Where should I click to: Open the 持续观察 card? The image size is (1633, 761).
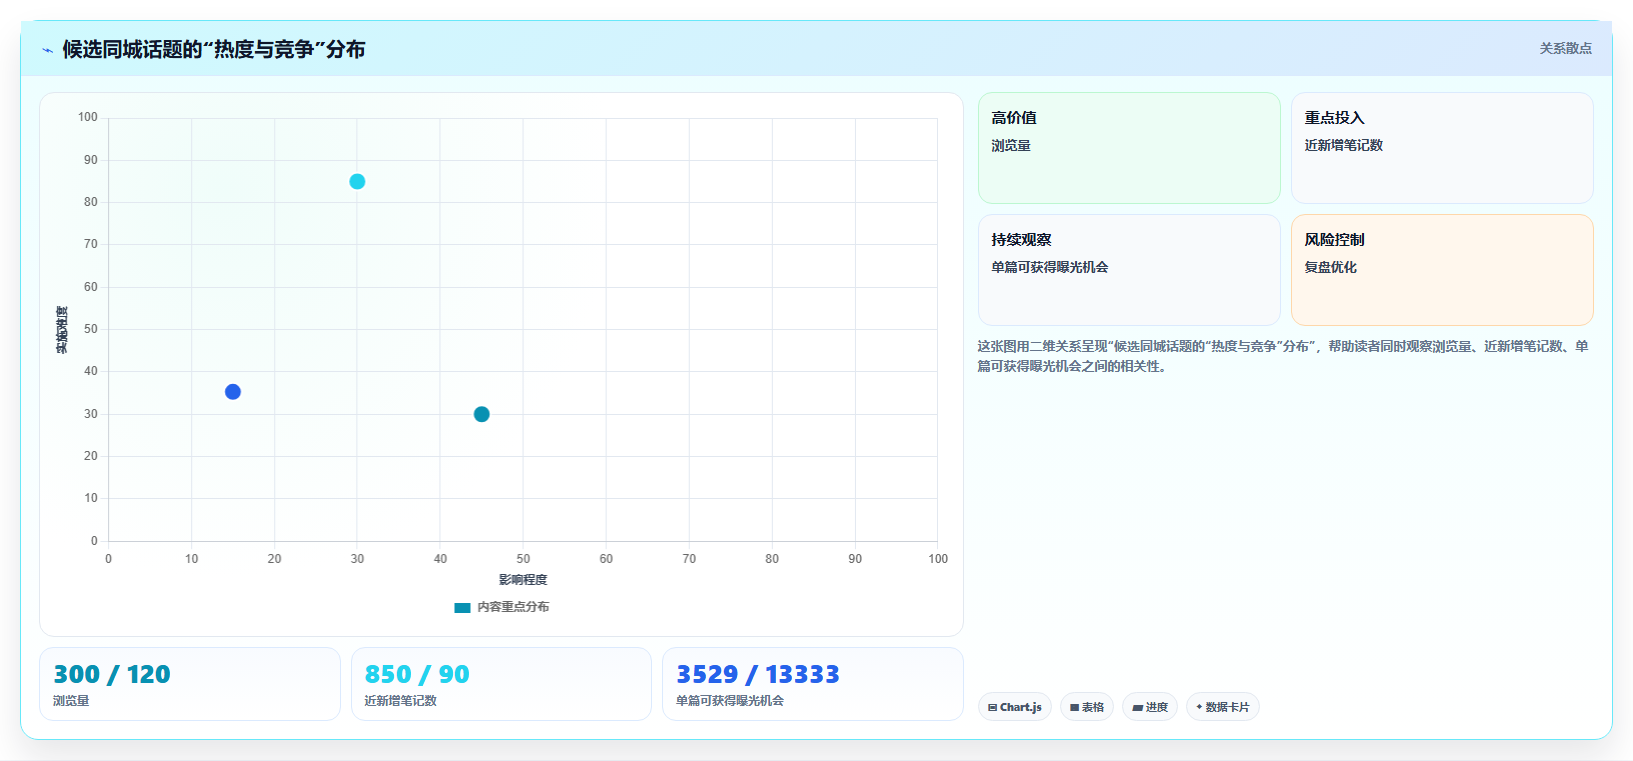[1129, 270]
